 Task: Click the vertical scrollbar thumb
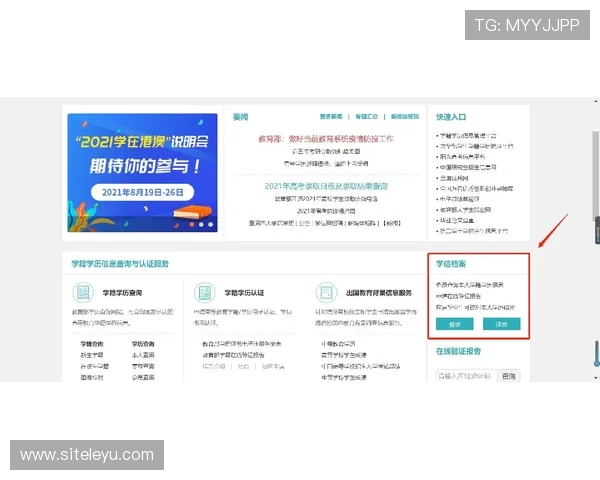[595, 175]
